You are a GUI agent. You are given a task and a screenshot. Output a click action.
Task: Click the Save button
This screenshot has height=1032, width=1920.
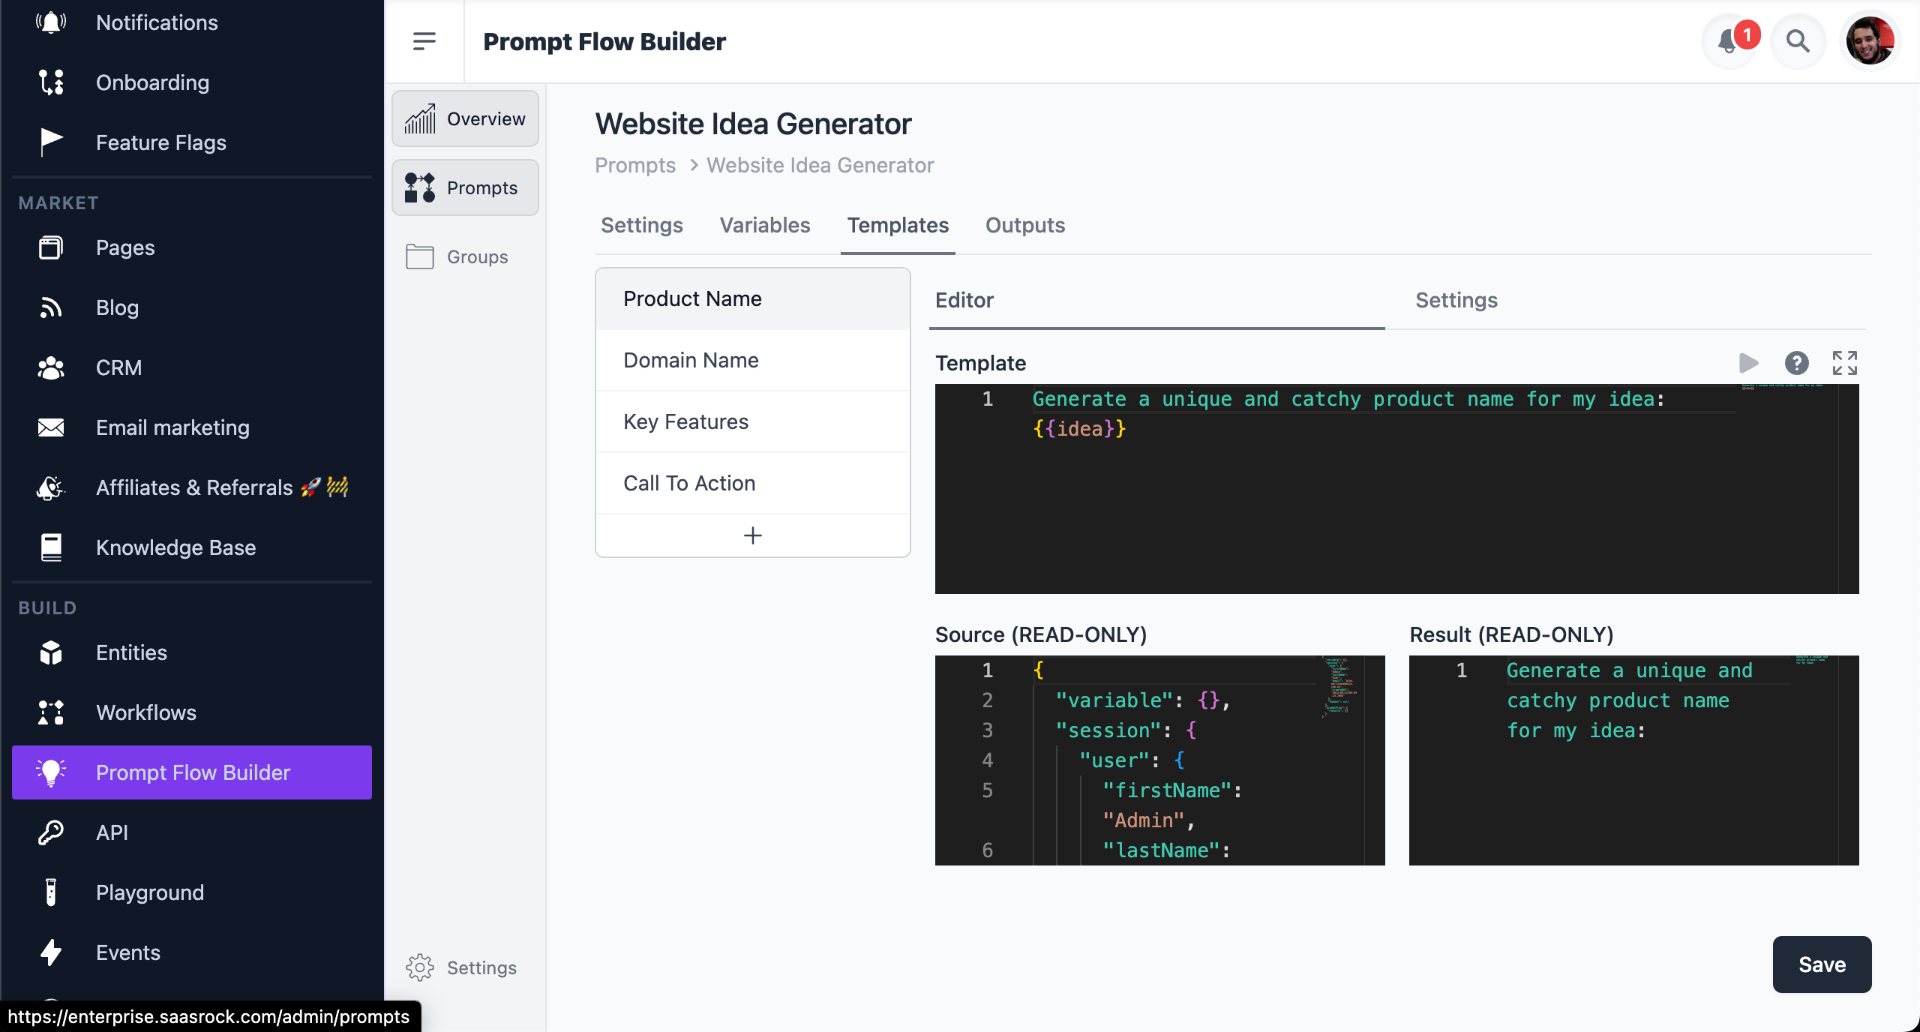(1821, 964)
